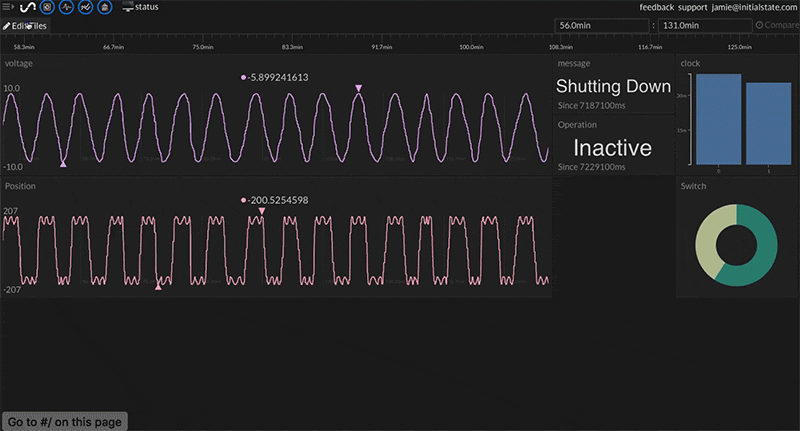
Task: Open the Lines chart view icon
Action: point(85,7)
